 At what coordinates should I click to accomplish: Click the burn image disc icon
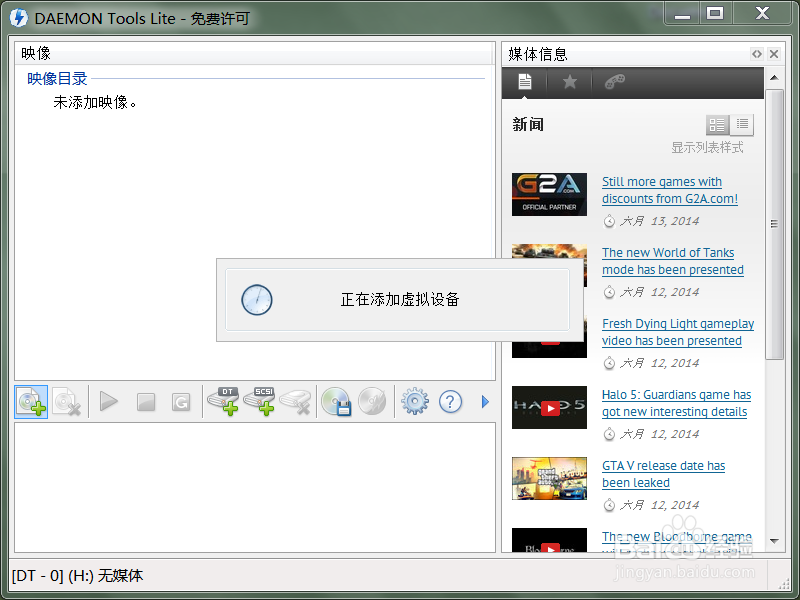372,402
